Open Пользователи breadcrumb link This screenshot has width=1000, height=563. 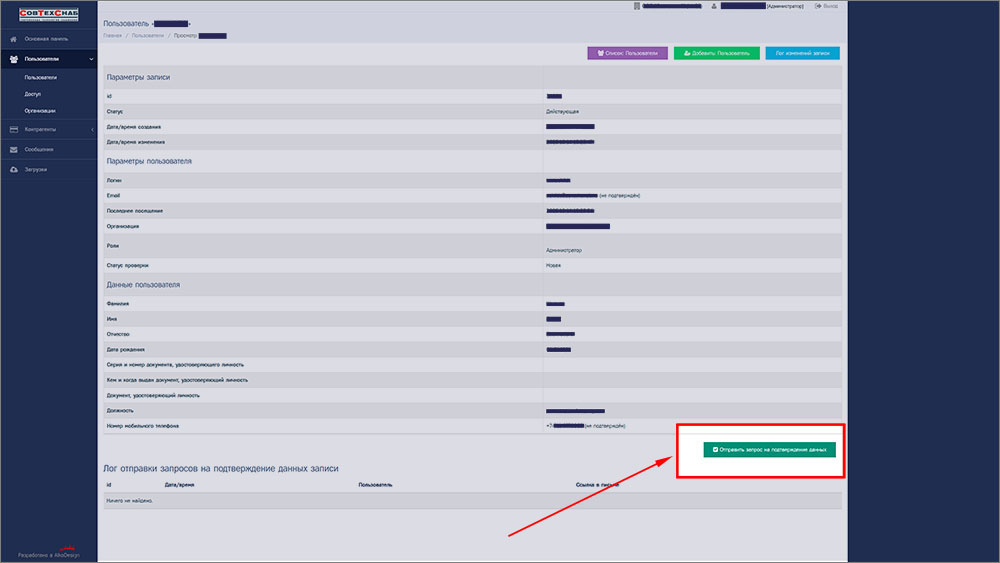[x=145, y=35]
